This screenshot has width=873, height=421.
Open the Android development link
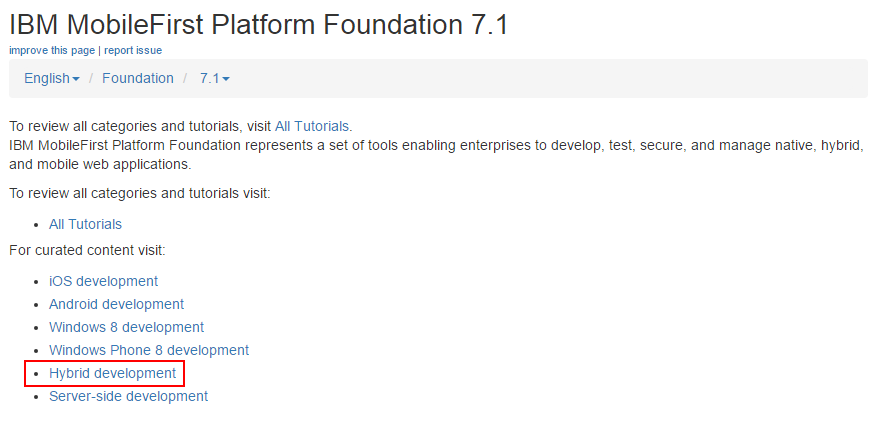116,304
